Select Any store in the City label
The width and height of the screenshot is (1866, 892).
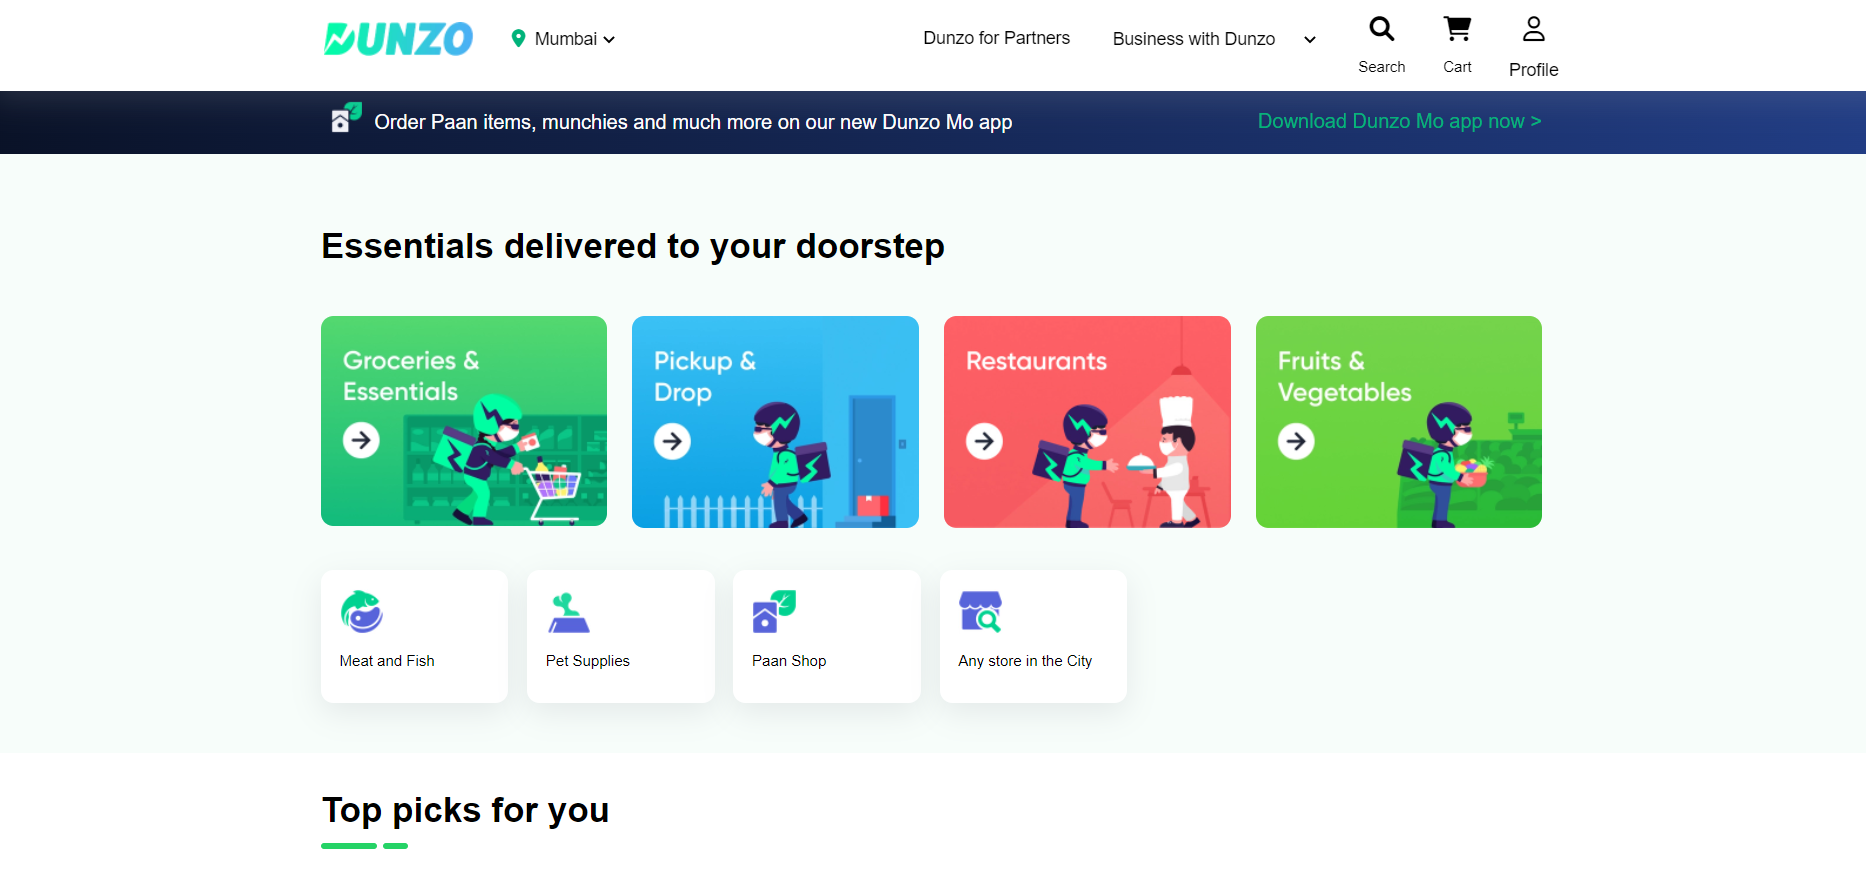[x=1025, y=661]
